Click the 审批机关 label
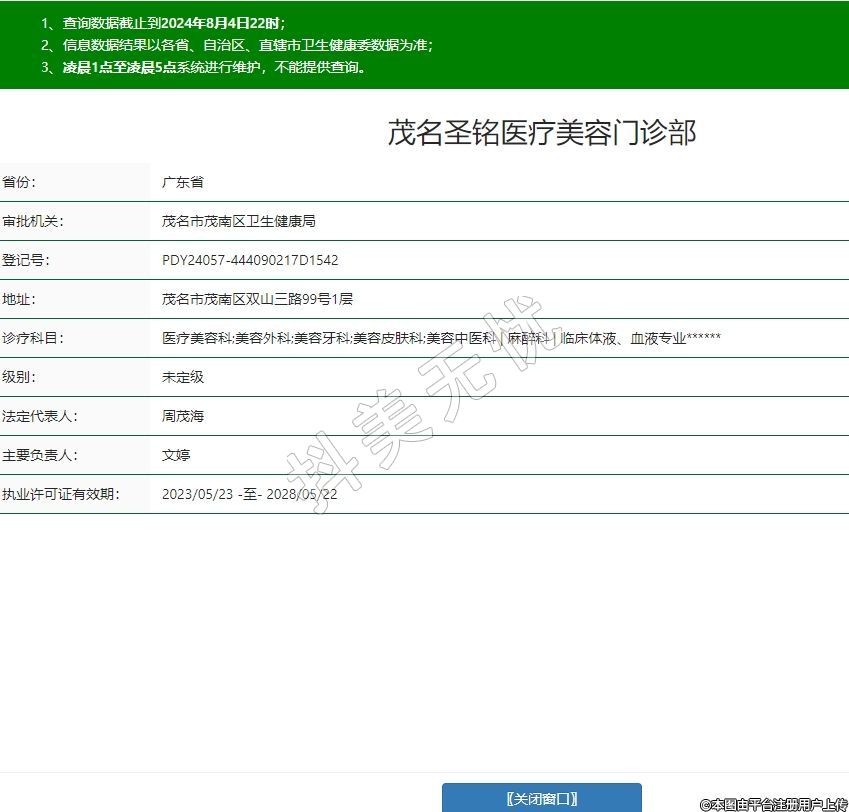The image size is (849, 812). 33,221
